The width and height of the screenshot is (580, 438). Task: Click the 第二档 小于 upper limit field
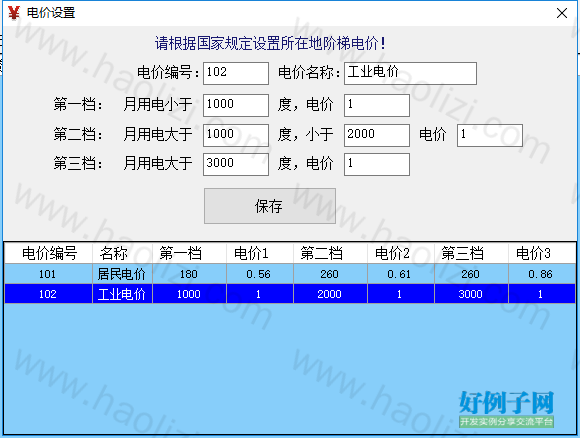click(x=377, y=135)
